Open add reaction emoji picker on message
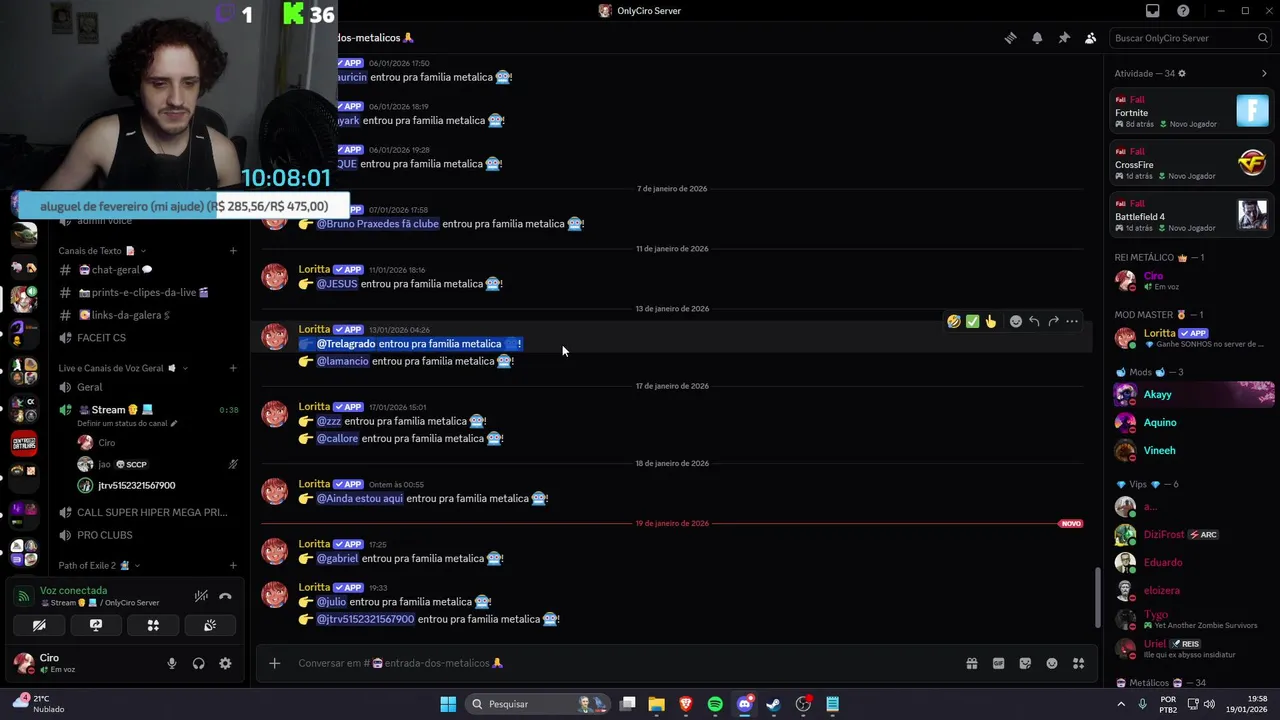 tap(1016, 321)
